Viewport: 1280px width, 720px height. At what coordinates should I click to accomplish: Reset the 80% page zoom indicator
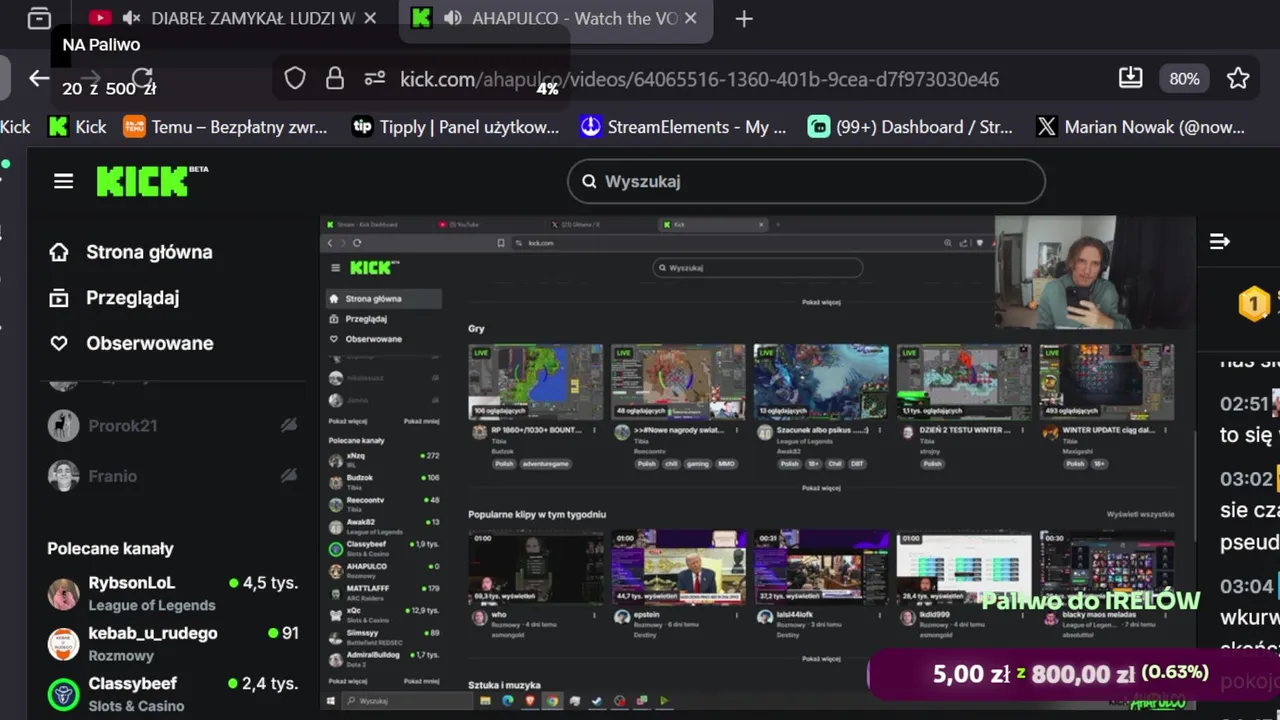(1184, 79)
